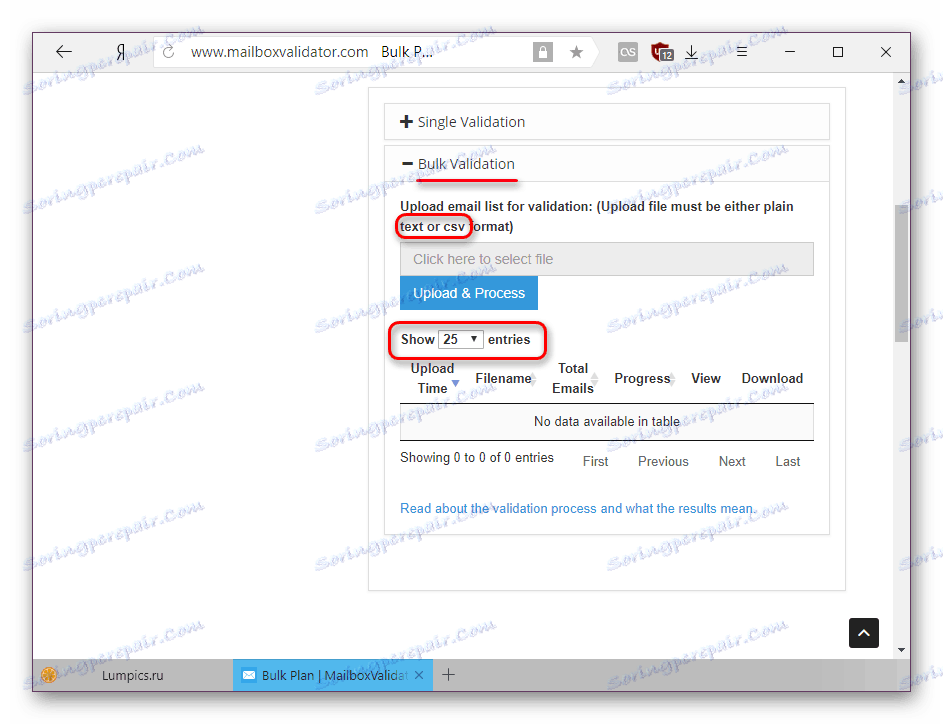Close the Bulk Plan MailboxValidator tab
Image resolution: width=943 pixels, height=724 pixels.
419,675
